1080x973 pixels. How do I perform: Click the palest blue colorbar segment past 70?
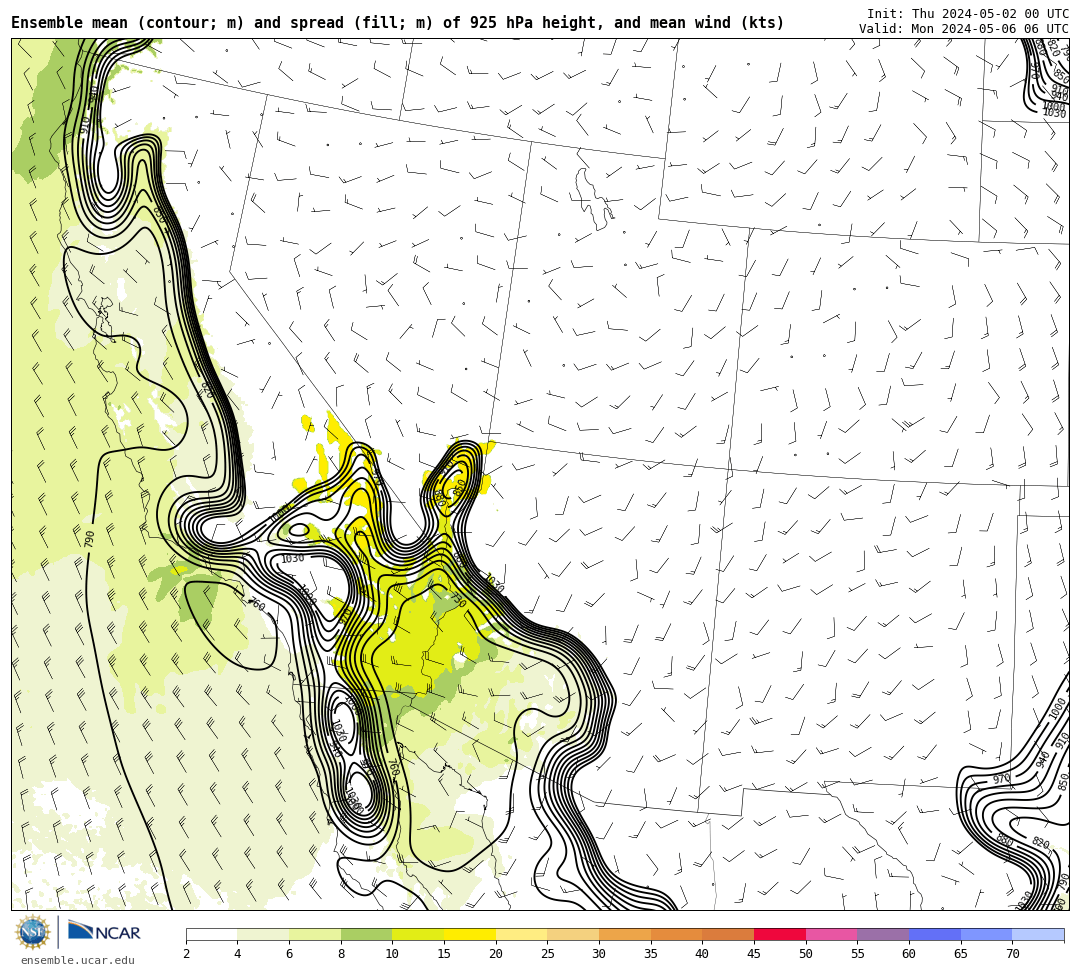point(1038,934)
